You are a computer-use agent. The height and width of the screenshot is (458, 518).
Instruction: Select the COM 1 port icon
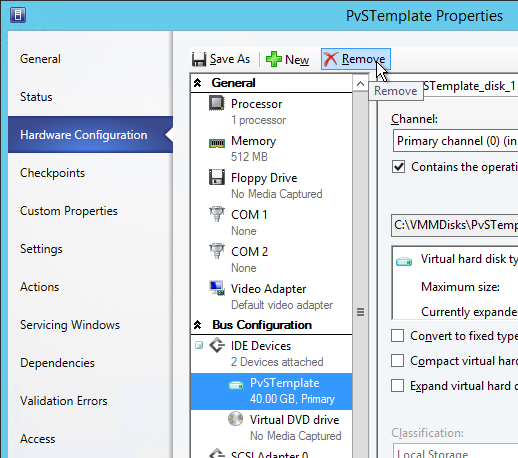pos(217,214)
